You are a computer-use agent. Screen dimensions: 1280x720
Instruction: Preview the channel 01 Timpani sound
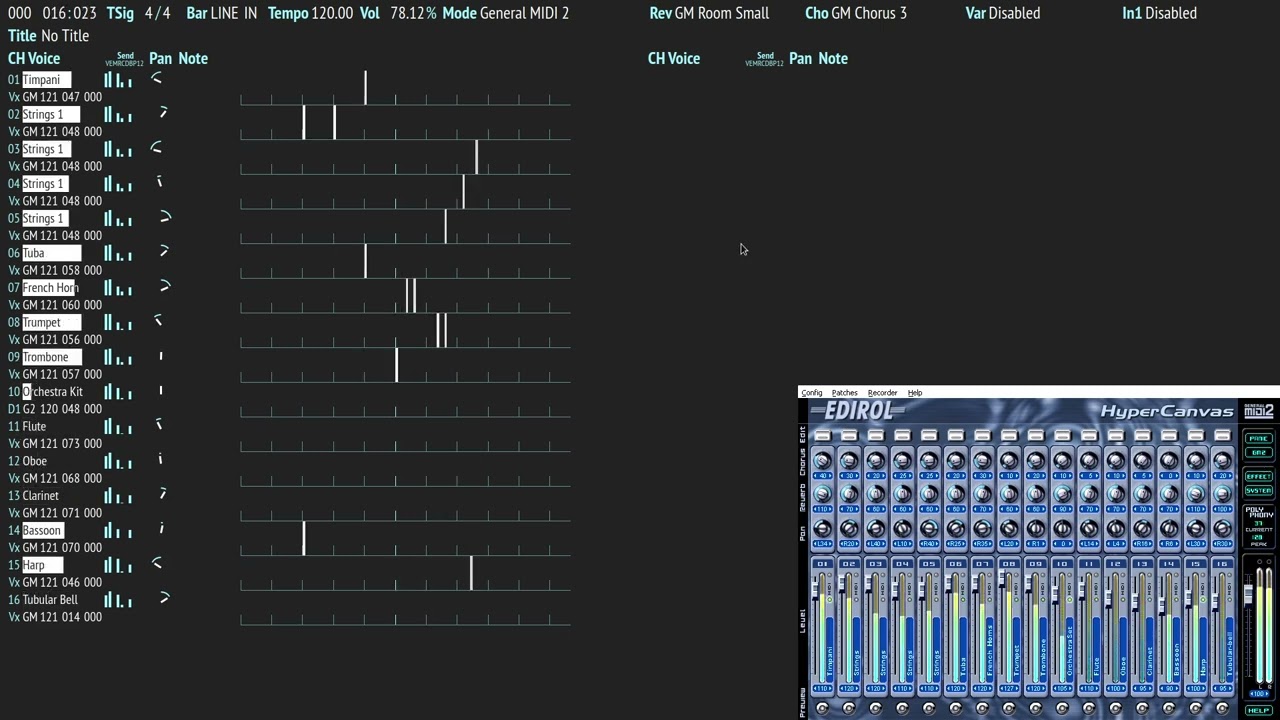click(x=823, y=708)
